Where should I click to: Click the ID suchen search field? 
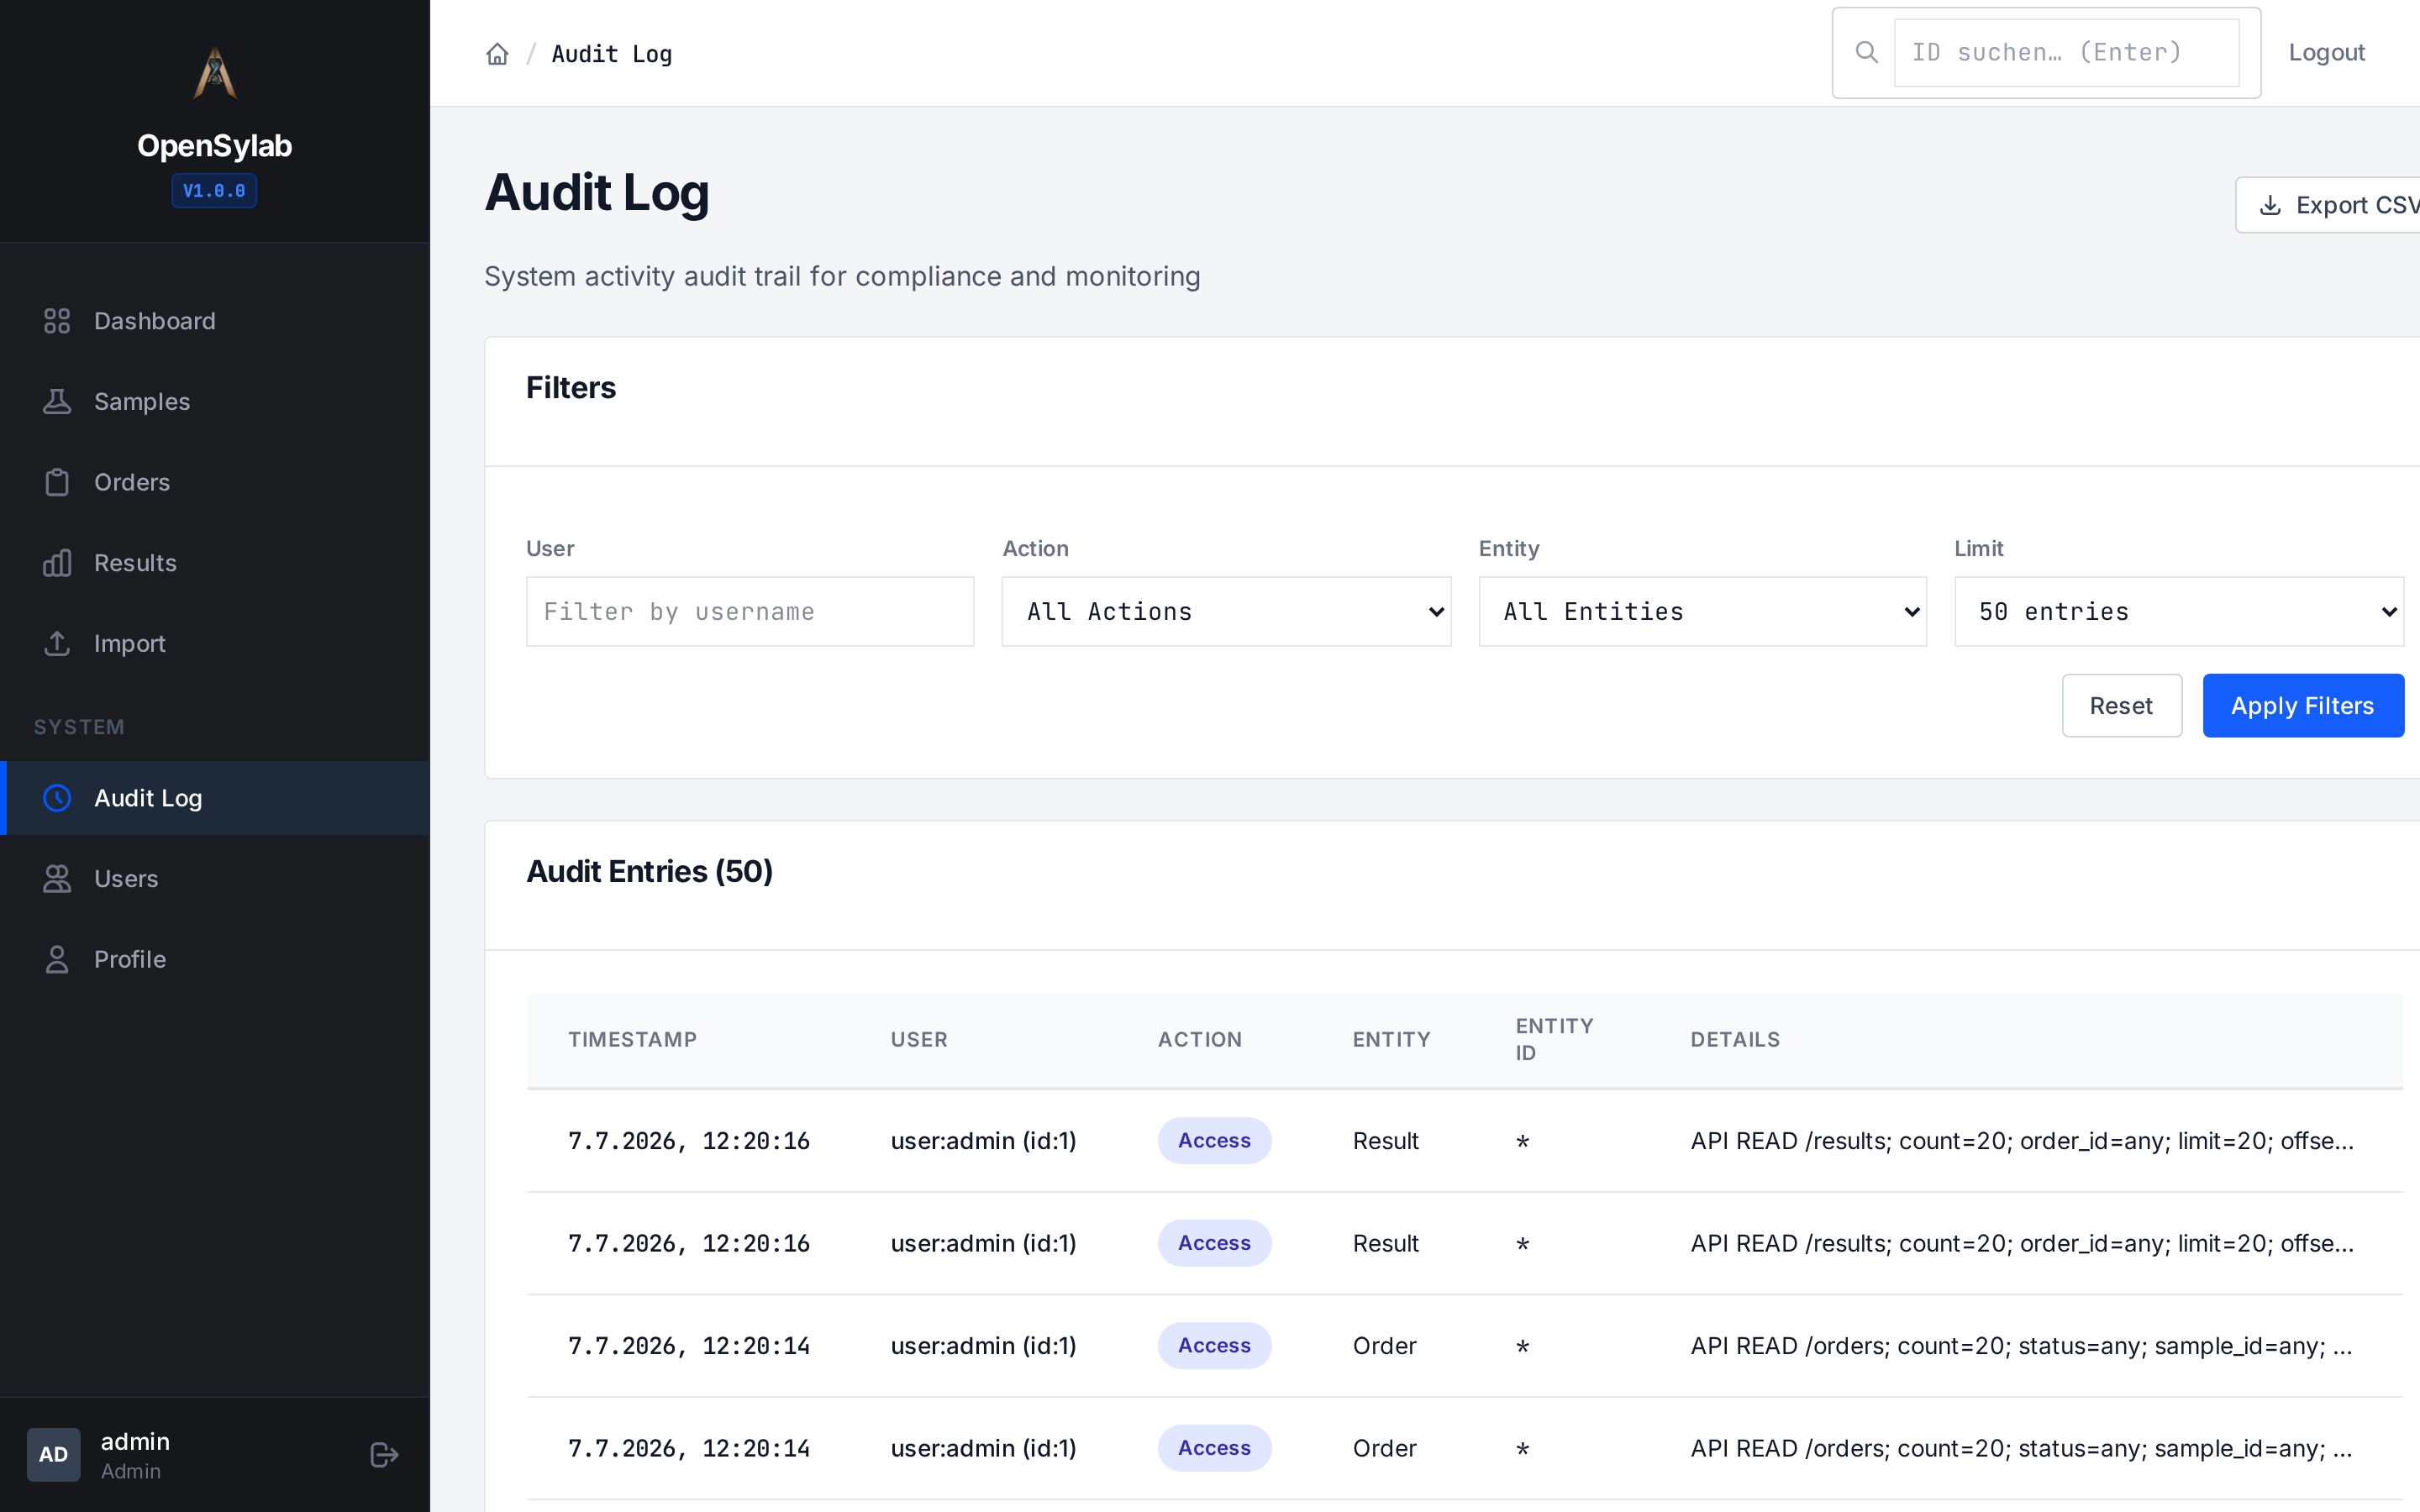pos(2066,52)
